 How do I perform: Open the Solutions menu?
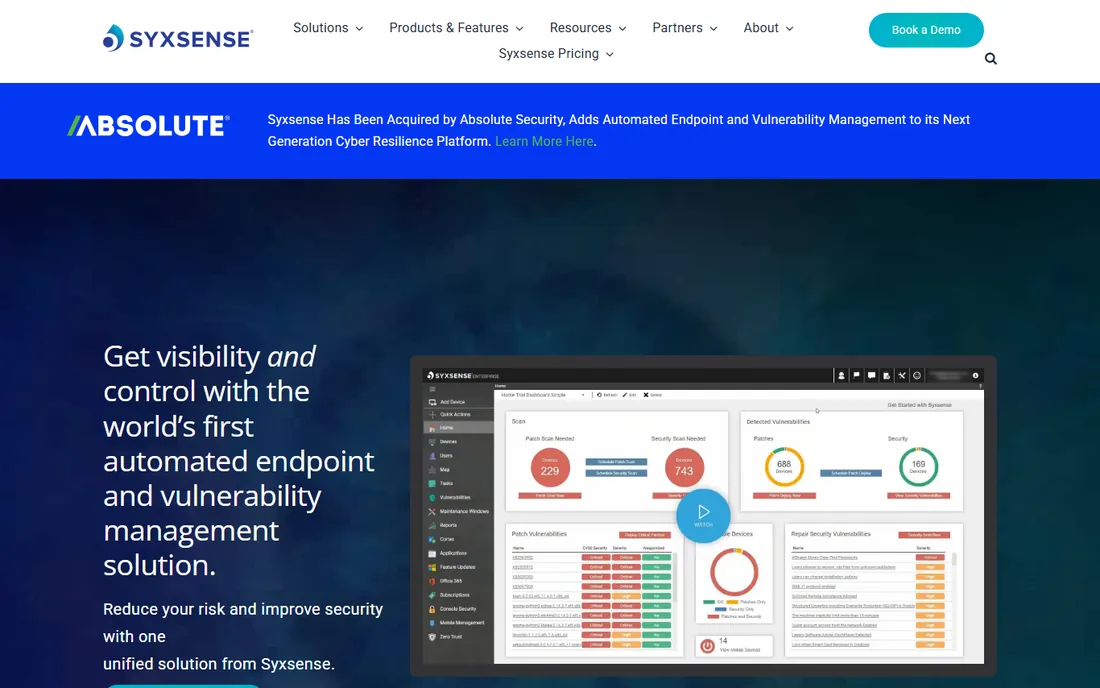tap(328, 28)
